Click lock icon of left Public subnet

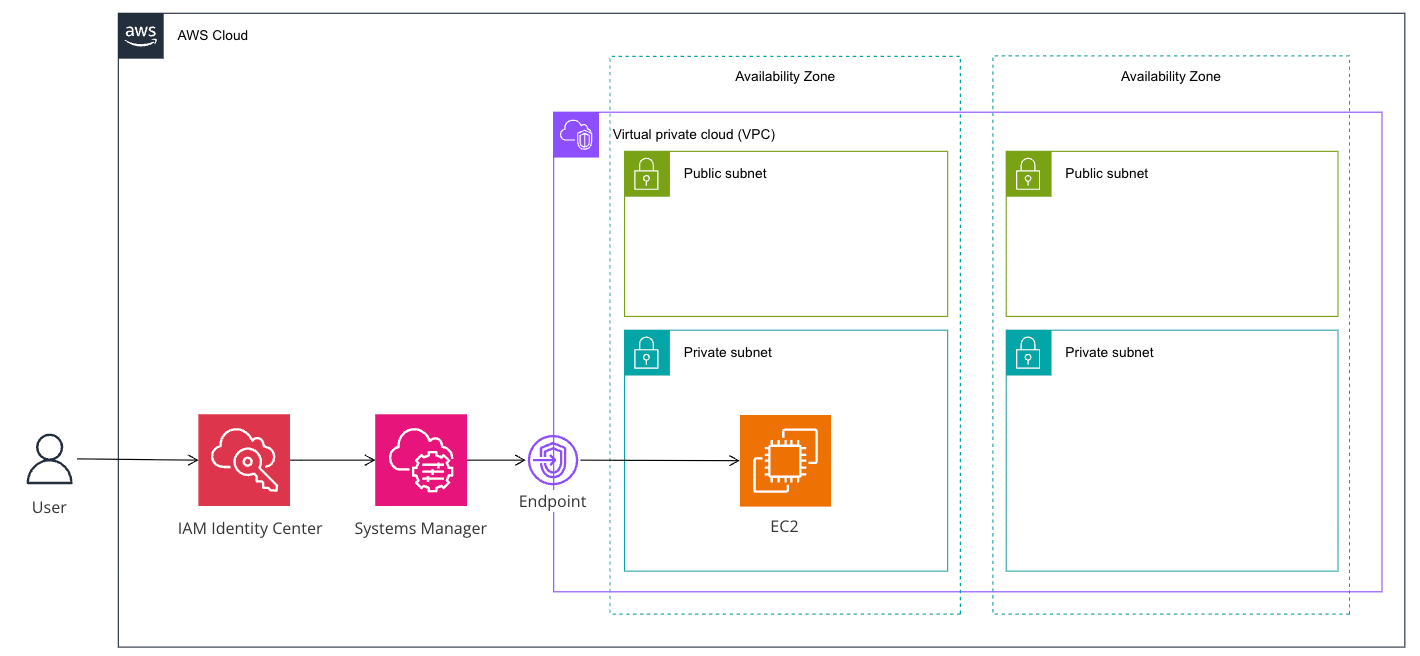[647, 174]
